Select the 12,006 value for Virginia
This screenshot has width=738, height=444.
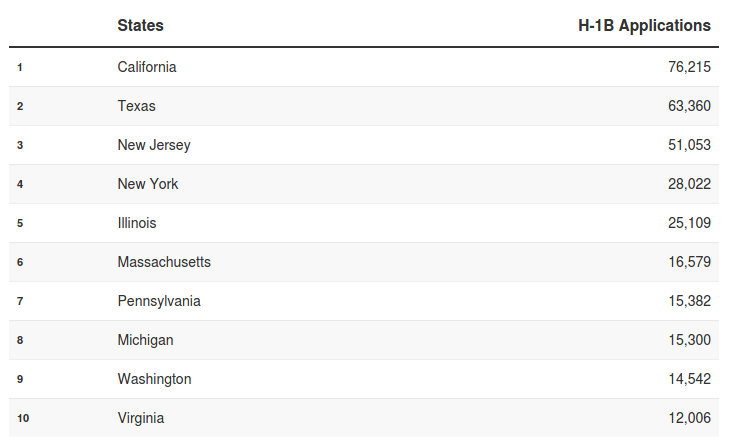point(689,418)
